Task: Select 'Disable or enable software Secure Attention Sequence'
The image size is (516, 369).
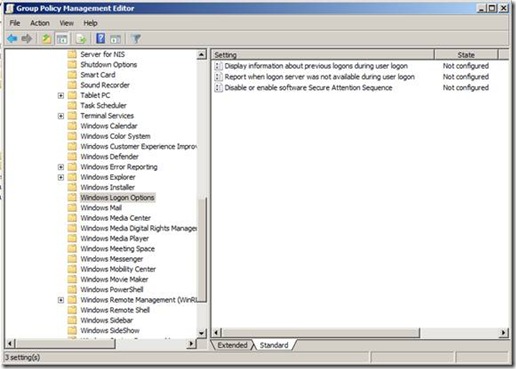Action: click(308, 88)
